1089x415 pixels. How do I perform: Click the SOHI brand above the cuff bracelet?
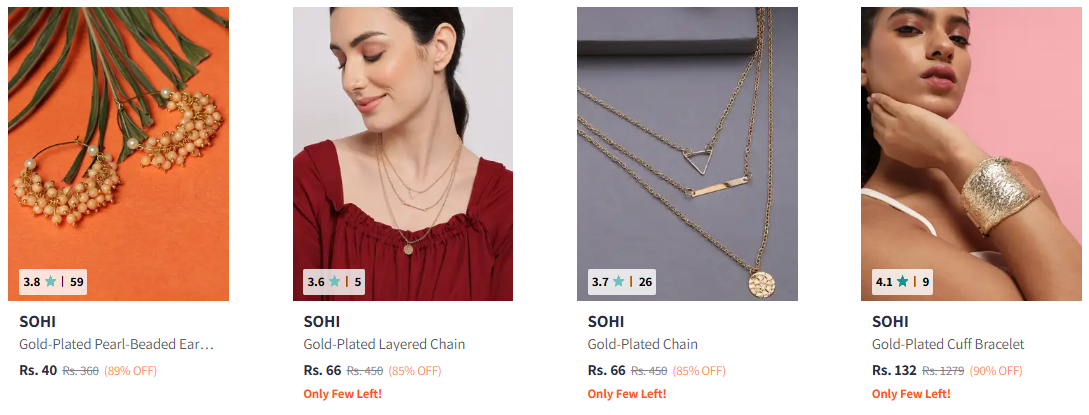click(890, 322)
